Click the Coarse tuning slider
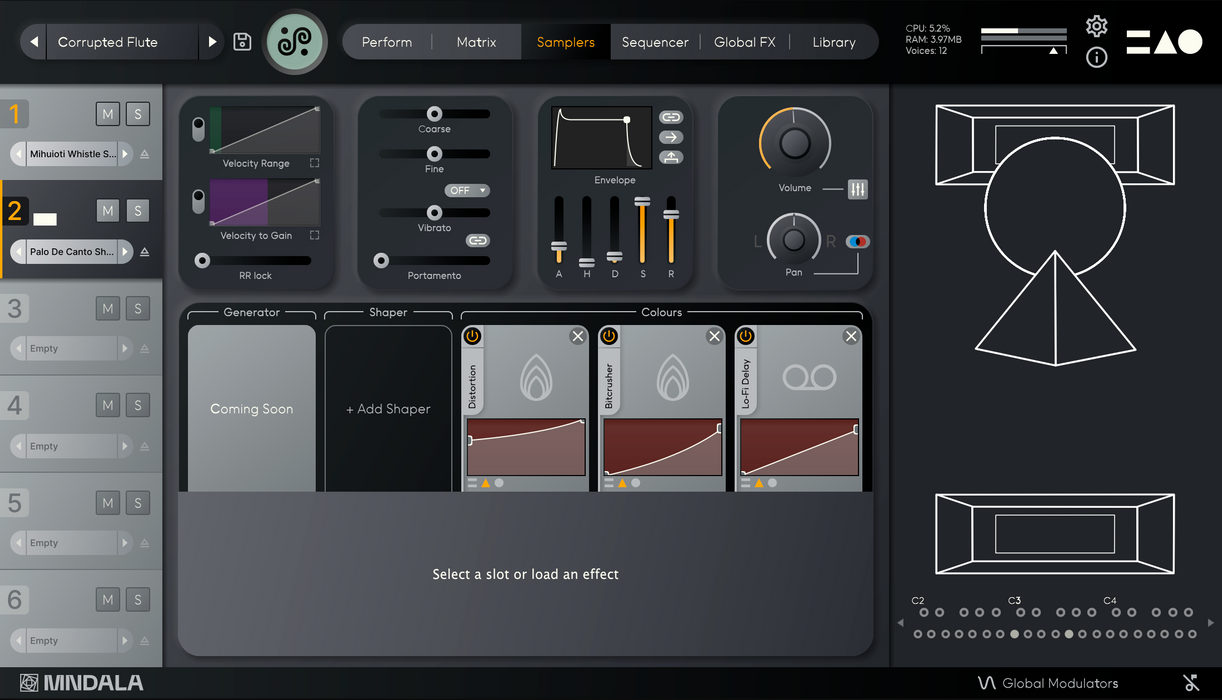Image resolution: width=1222 pixels, height=700 pixels. pos(434,114)
